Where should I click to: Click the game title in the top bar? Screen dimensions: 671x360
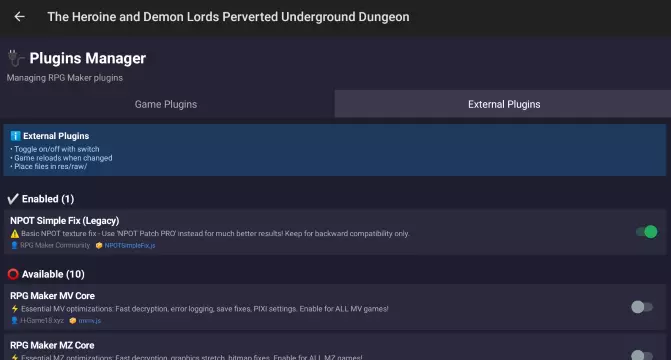(228, 17)
